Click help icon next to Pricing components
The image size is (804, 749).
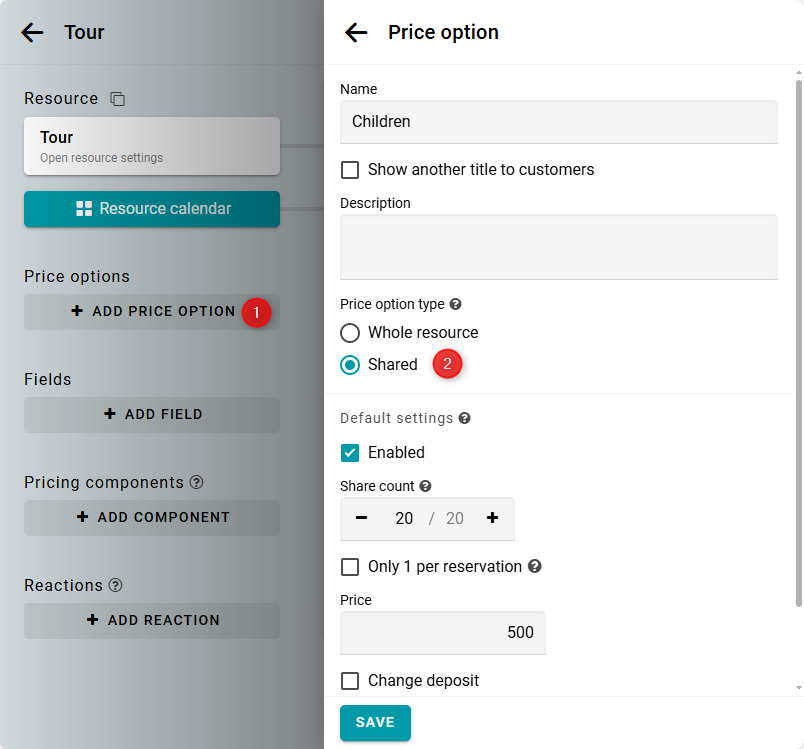coord(196,482)
